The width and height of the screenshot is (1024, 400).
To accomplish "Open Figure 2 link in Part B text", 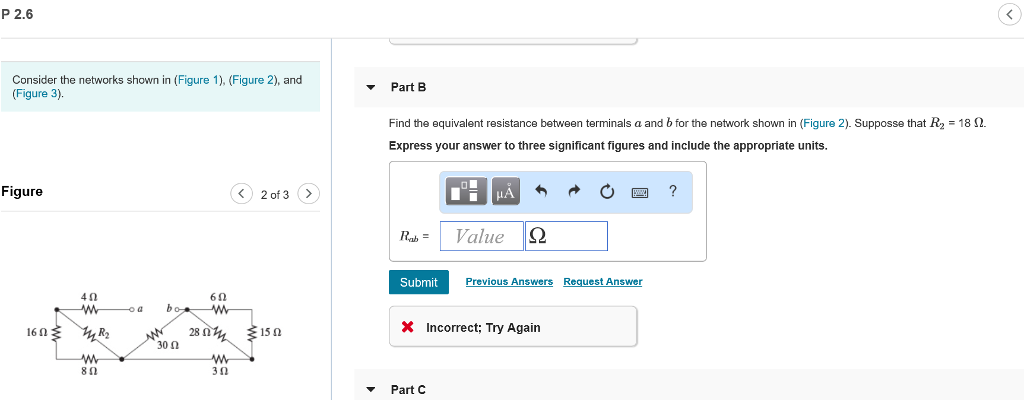I will [818, 123].
